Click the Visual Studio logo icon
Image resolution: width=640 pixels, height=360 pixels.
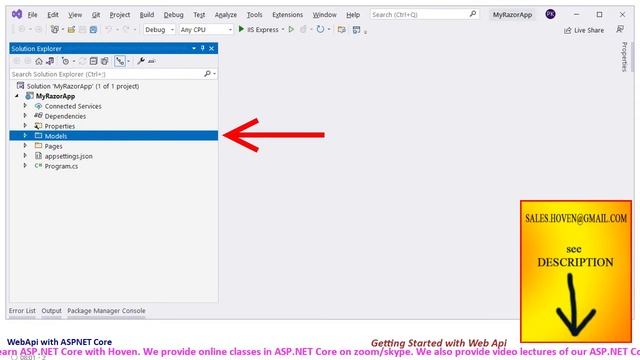click(x=17, y=14)
